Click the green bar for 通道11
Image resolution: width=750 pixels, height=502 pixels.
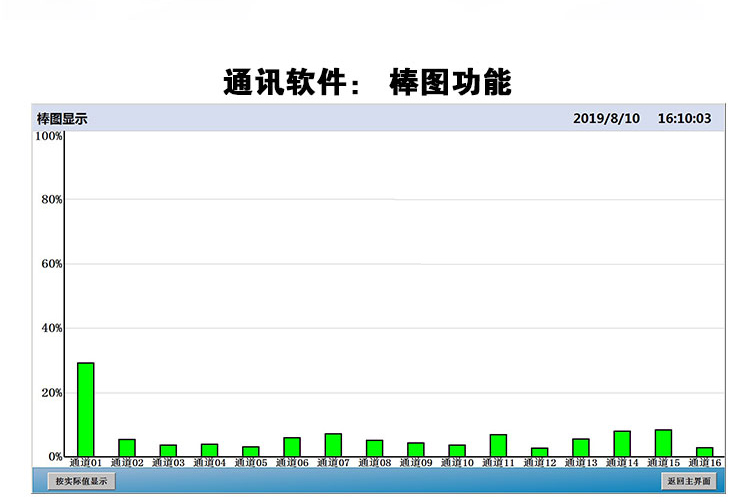[498, 446]
